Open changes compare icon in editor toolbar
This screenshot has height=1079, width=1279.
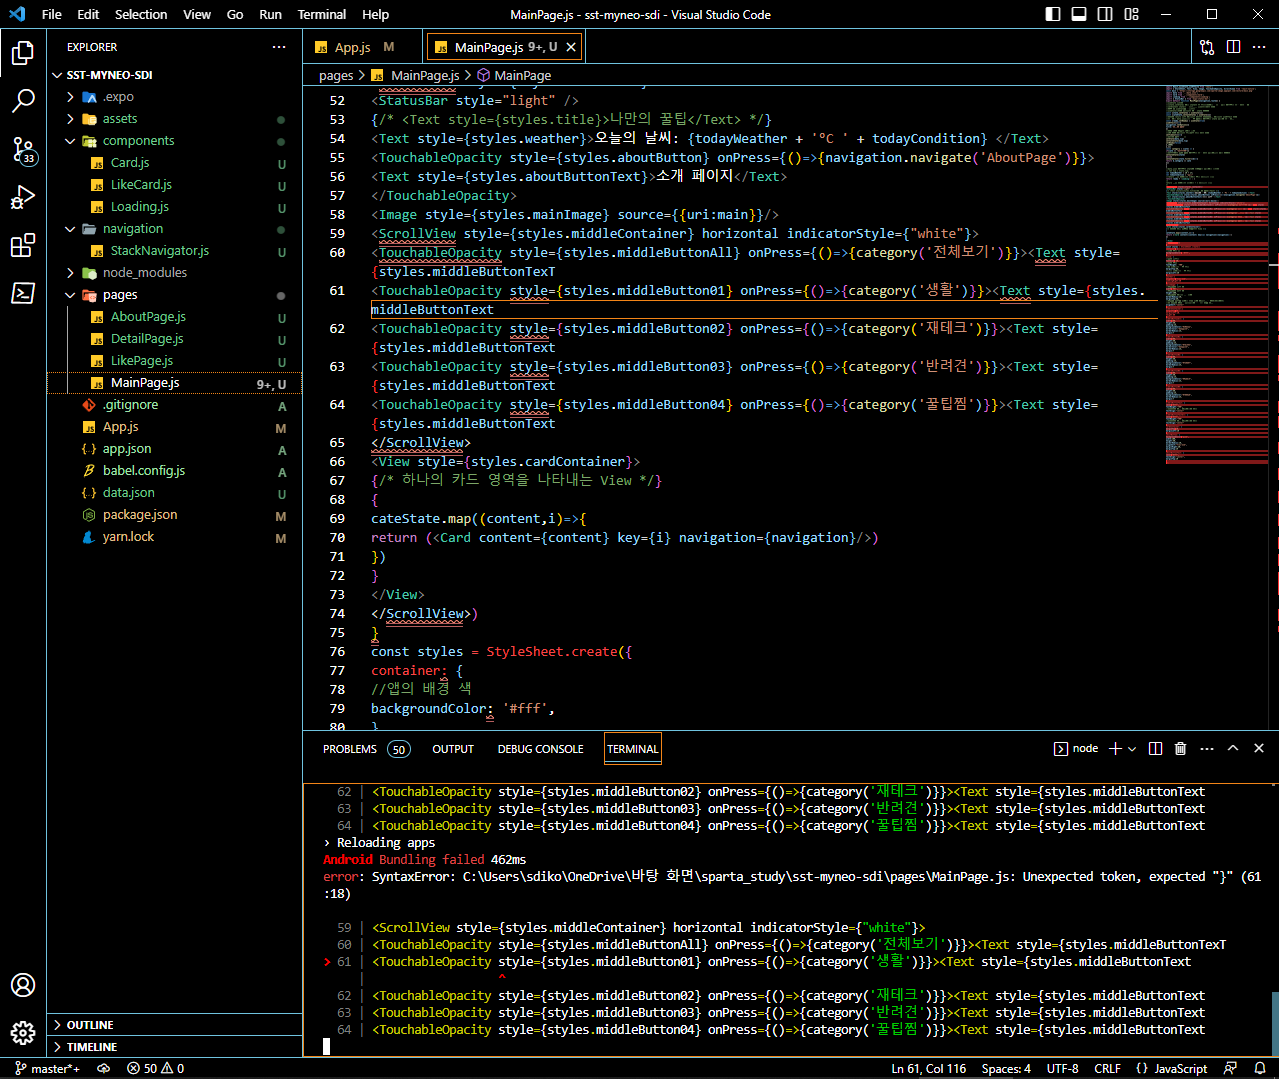click(1207, 47)
